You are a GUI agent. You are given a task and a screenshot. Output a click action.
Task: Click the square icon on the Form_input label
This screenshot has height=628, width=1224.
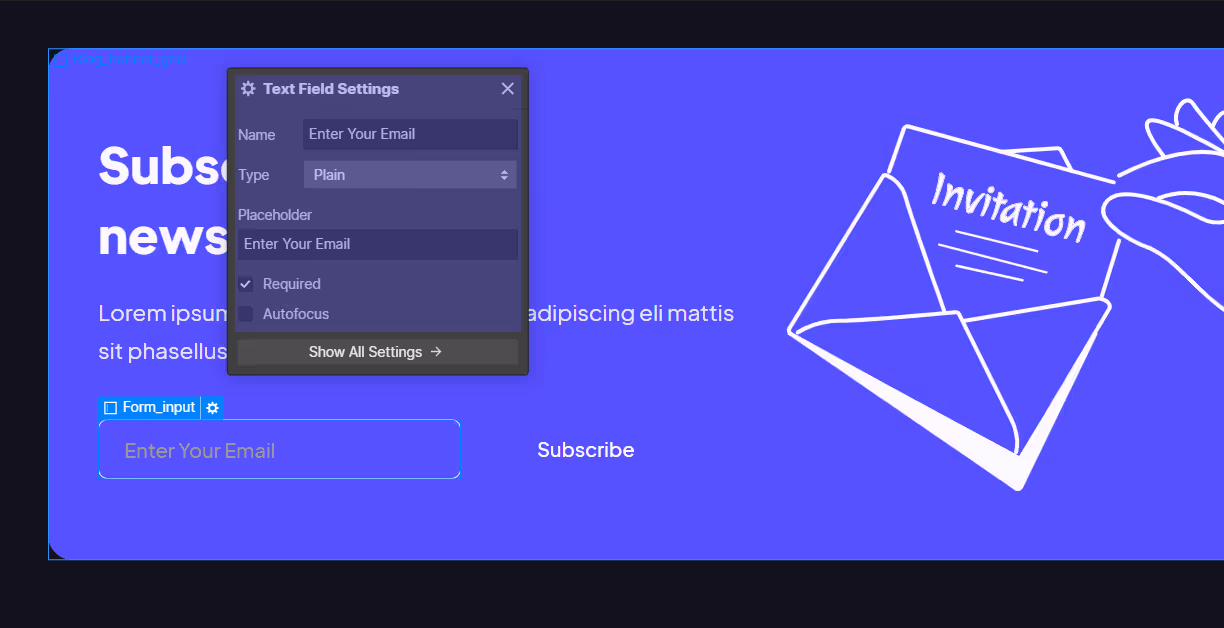[x=110, y=407]
